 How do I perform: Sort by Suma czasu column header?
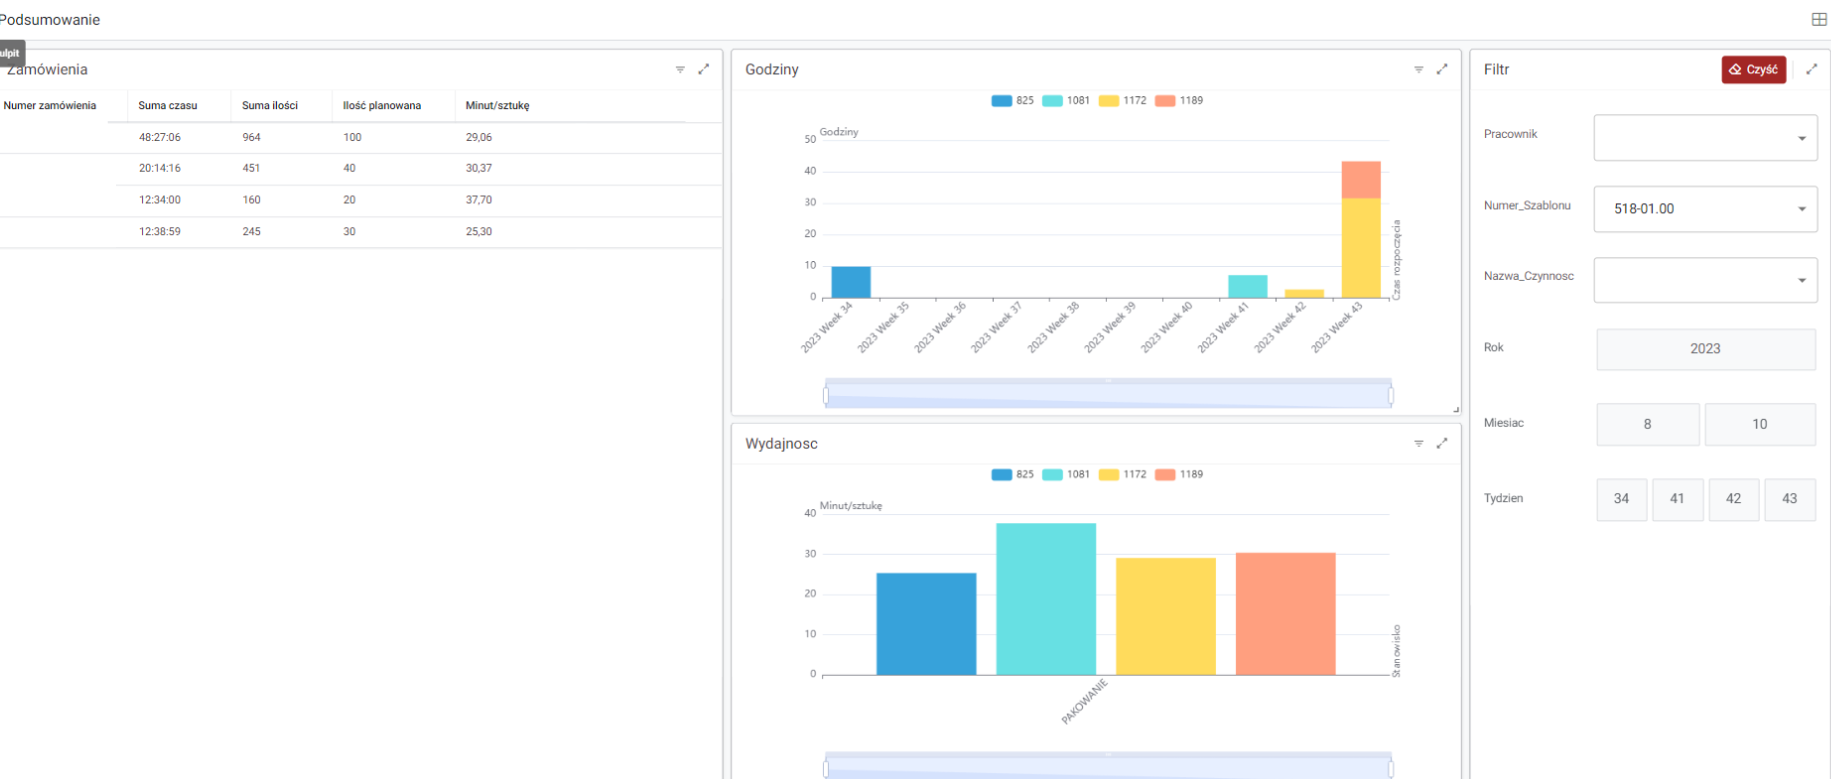(x=168, y=106)
